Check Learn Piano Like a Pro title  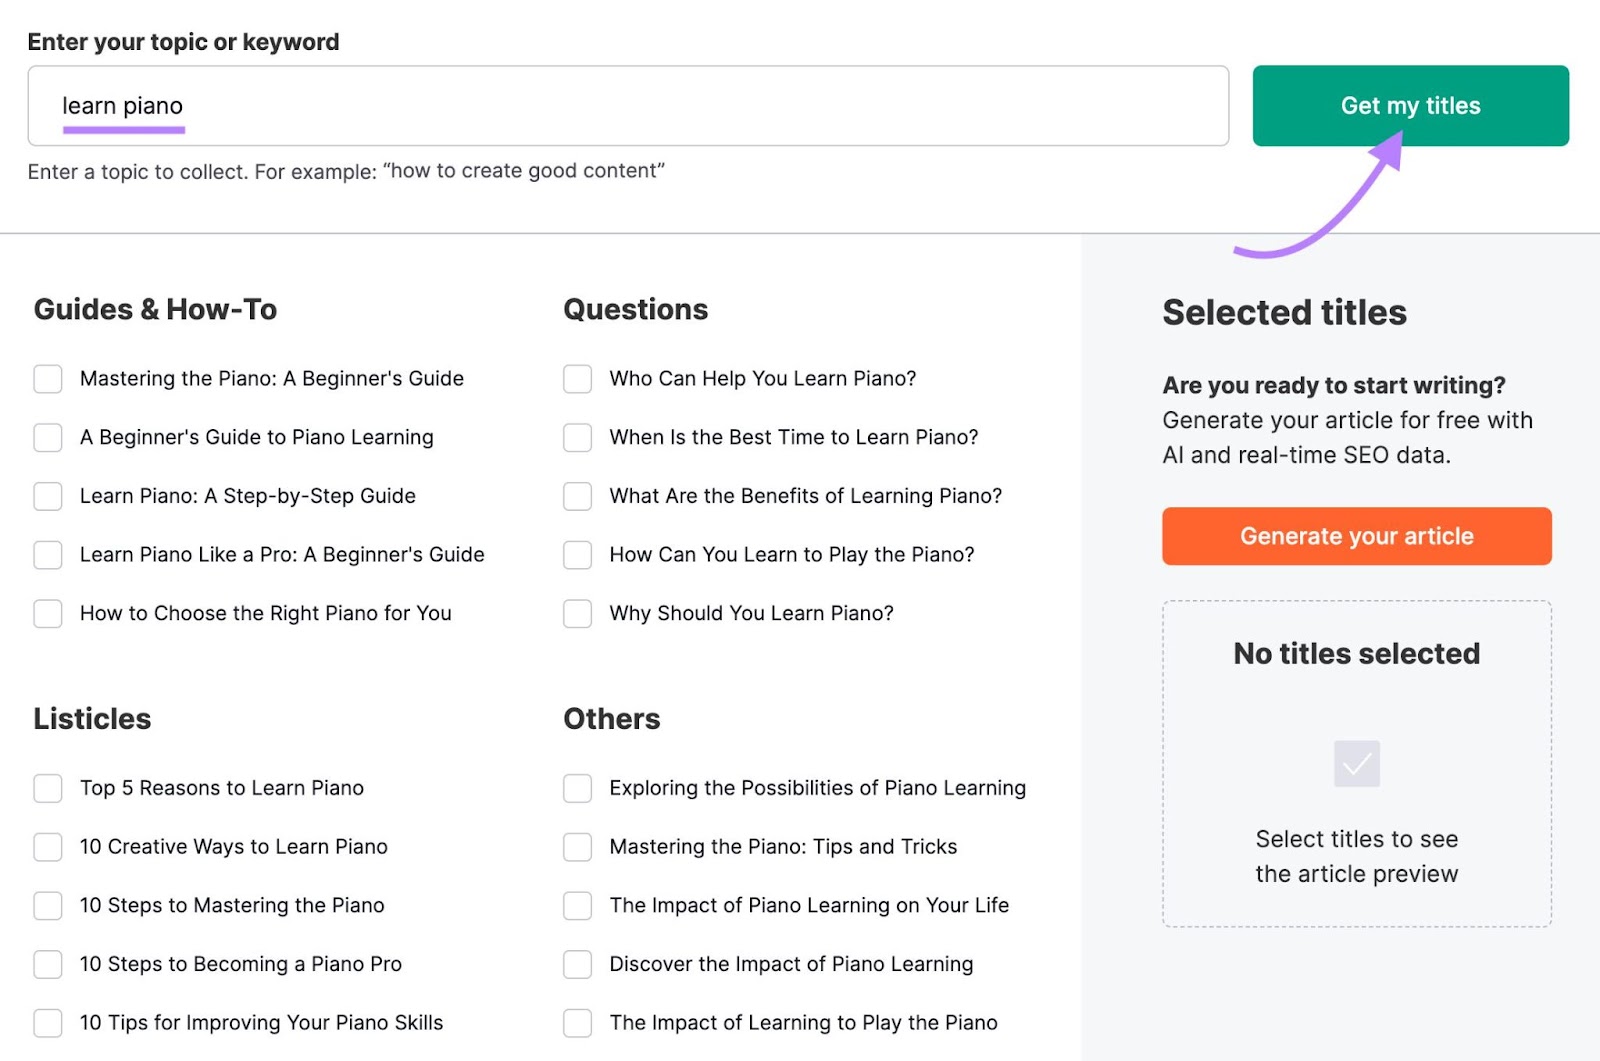click(48, 555)
